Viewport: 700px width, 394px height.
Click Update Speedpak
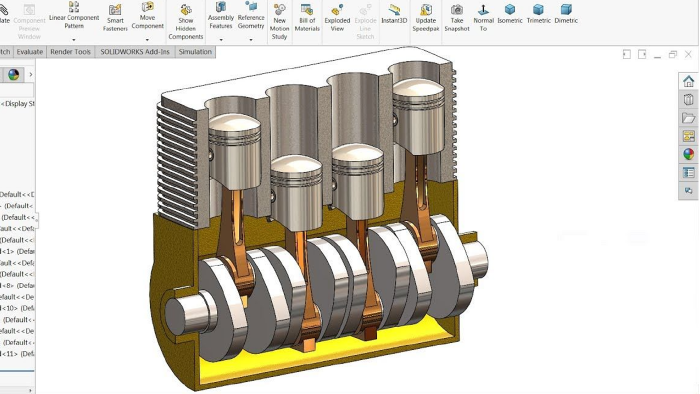pyautogui.click(x=426, y=18)
